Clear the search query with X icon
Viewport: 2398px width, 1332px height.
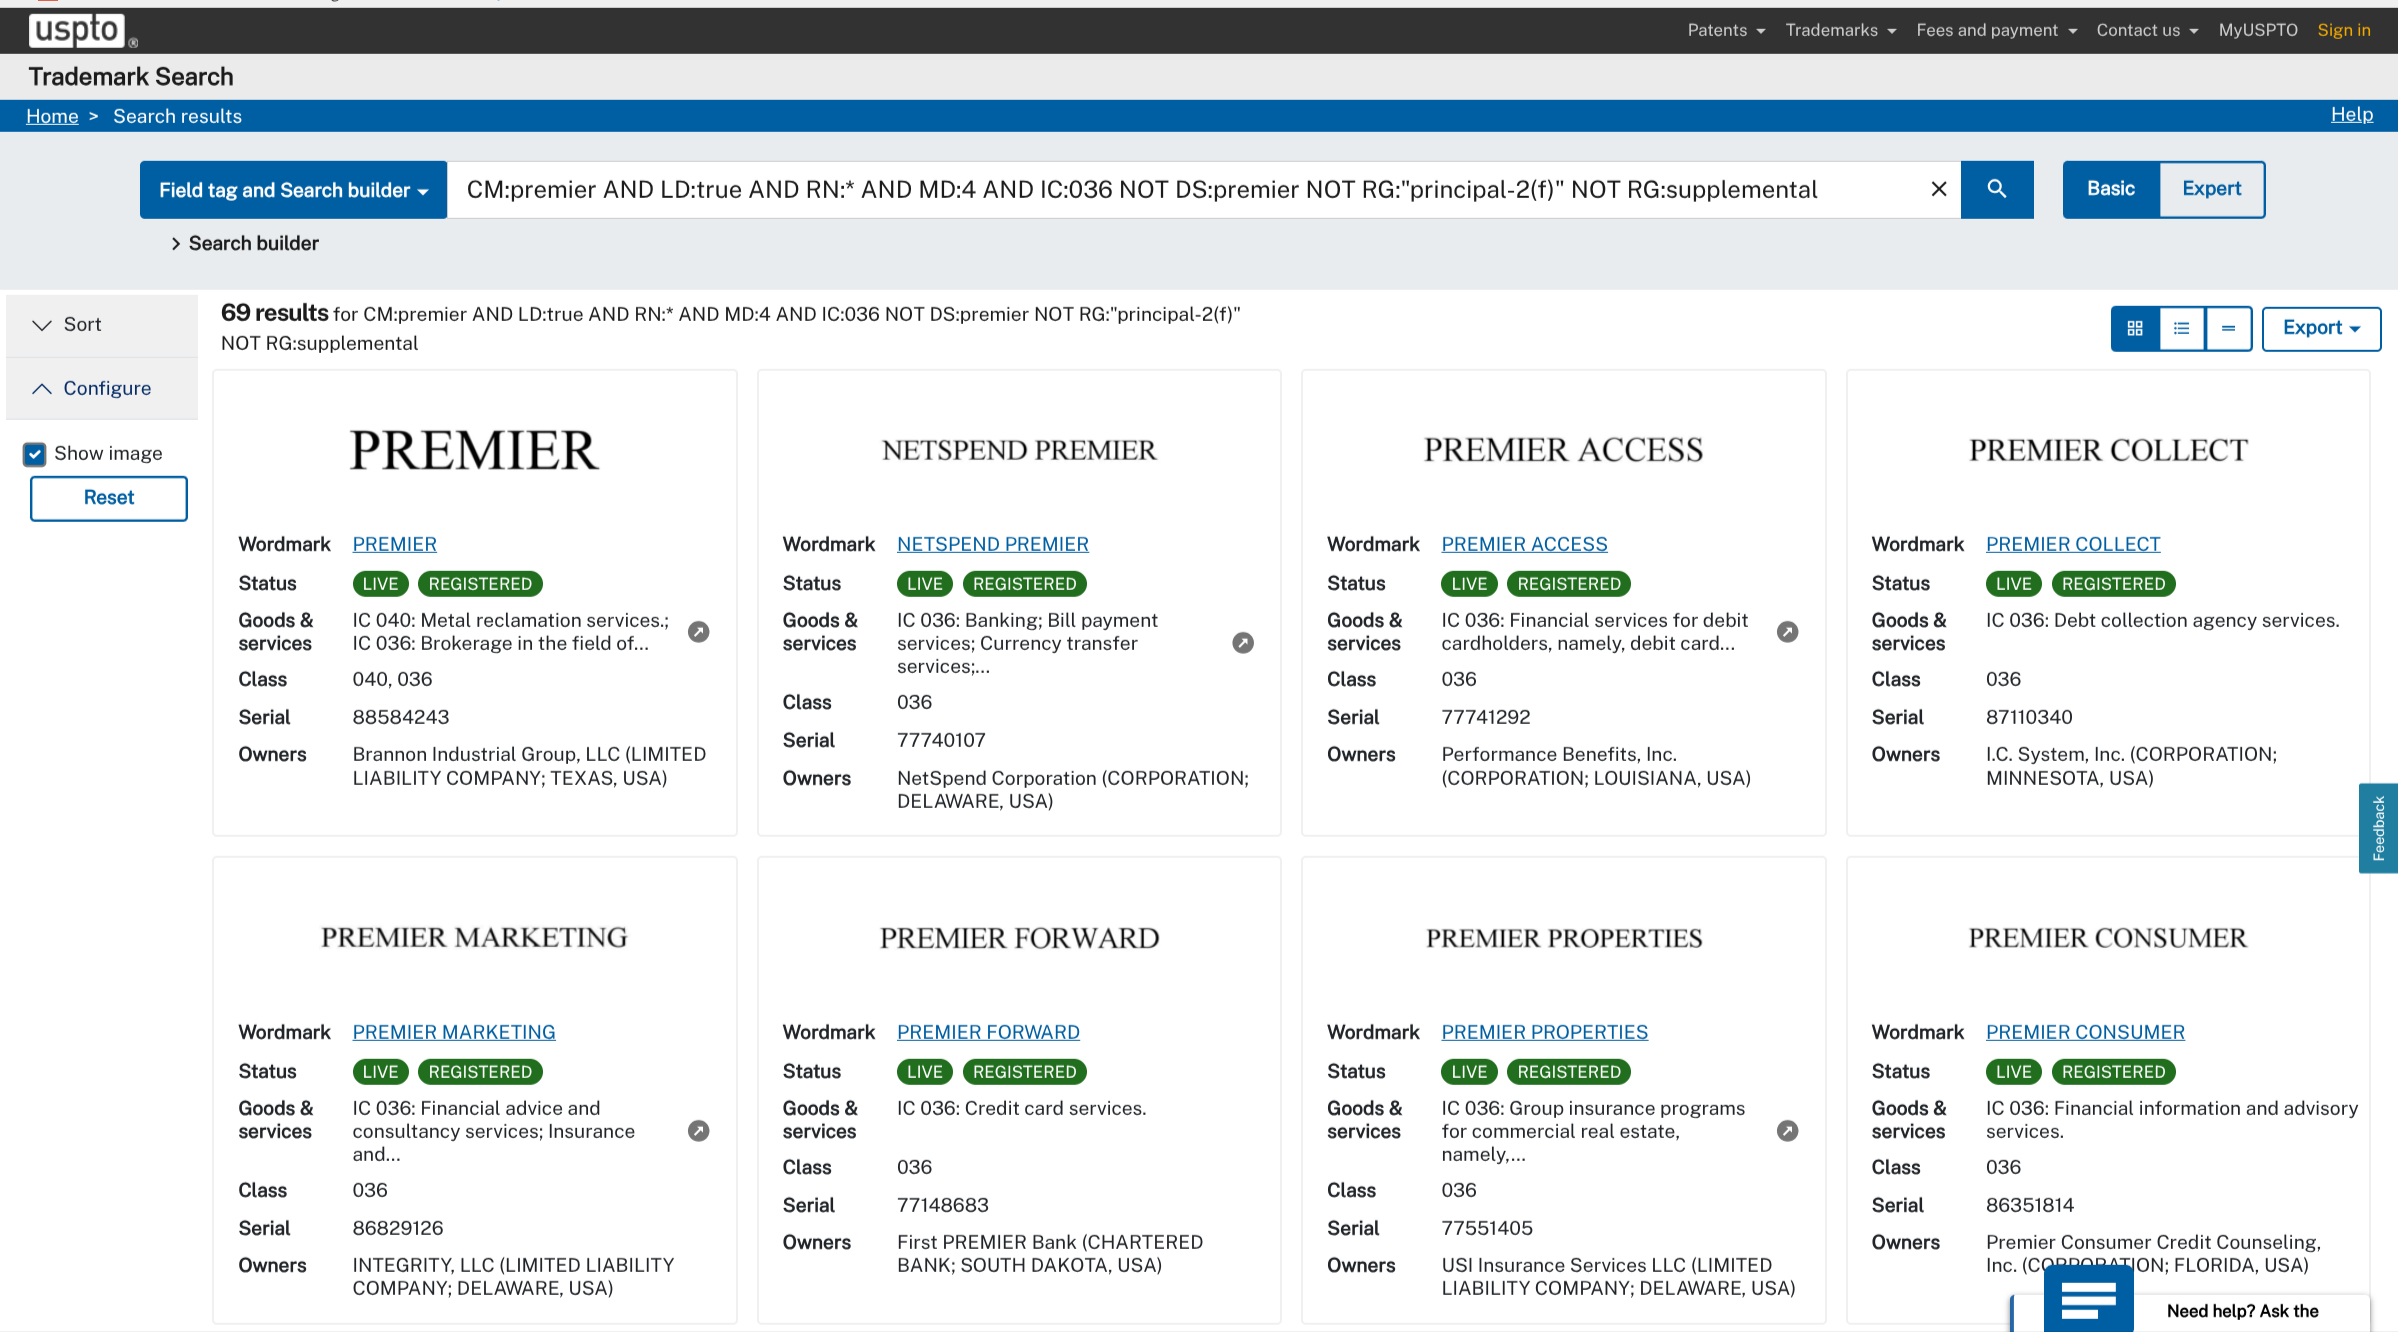click(1938, 189)
